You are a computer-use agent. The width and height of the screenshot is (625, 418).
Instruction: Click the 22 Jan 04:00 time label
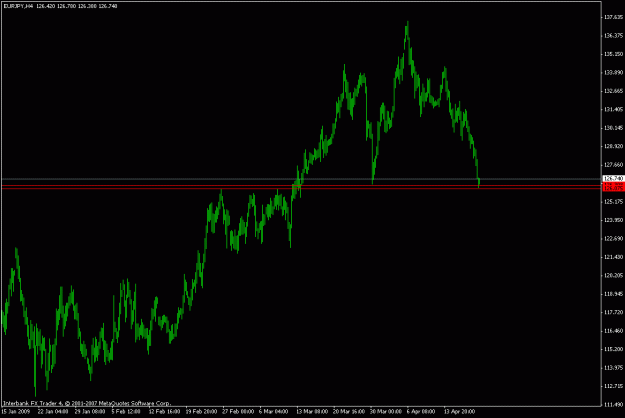tap(53, 412)
